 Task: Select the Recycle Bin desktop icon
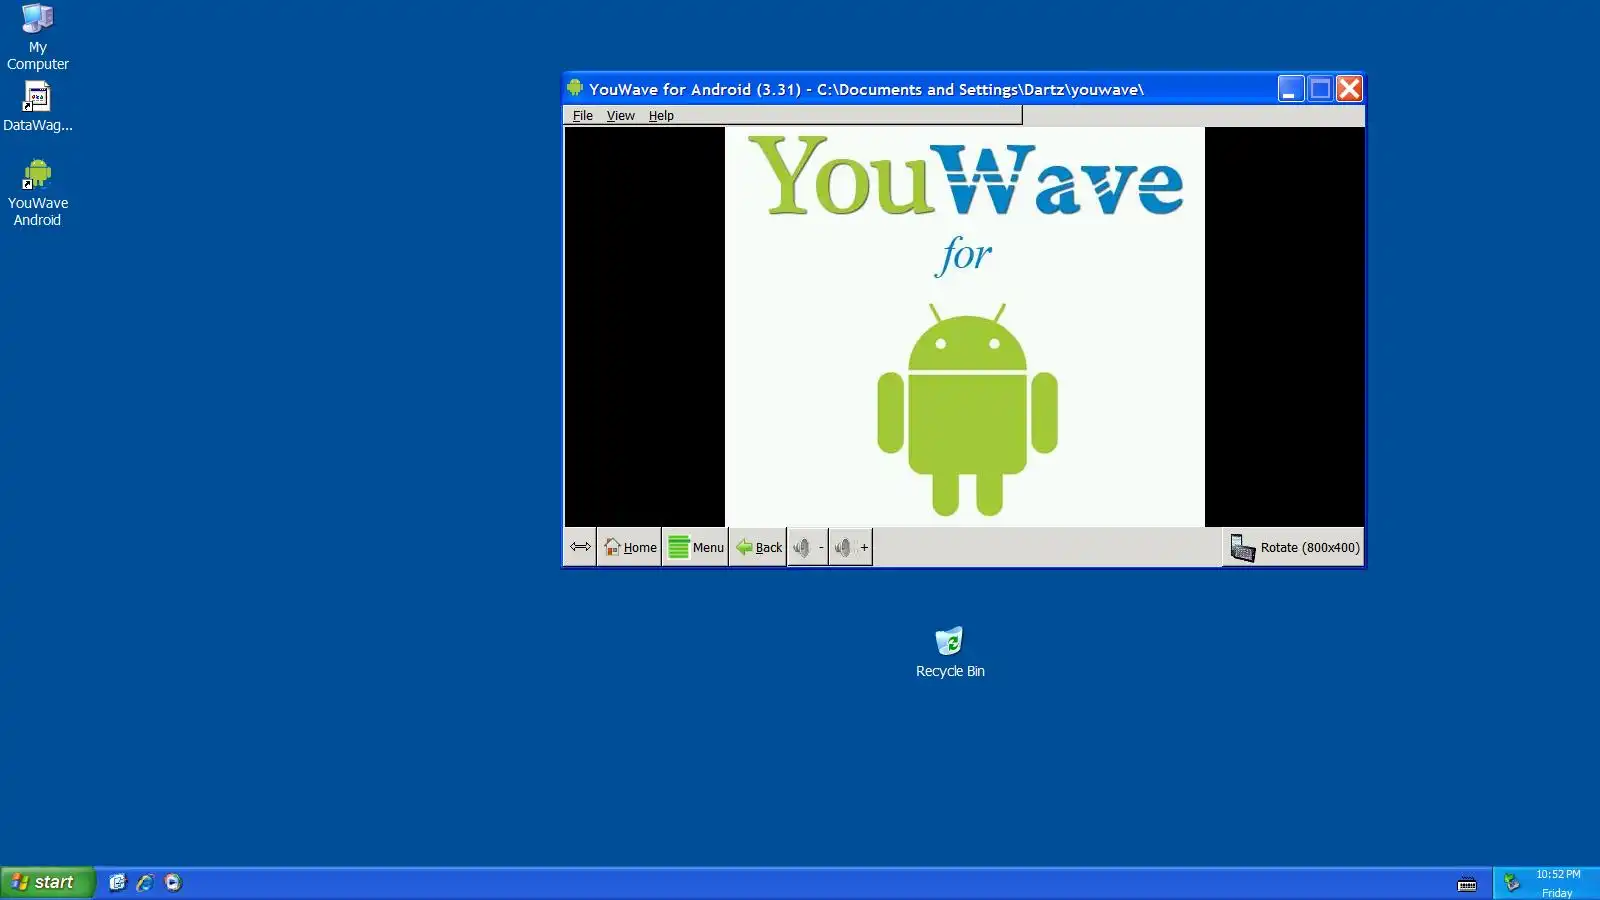coord(950,652)
